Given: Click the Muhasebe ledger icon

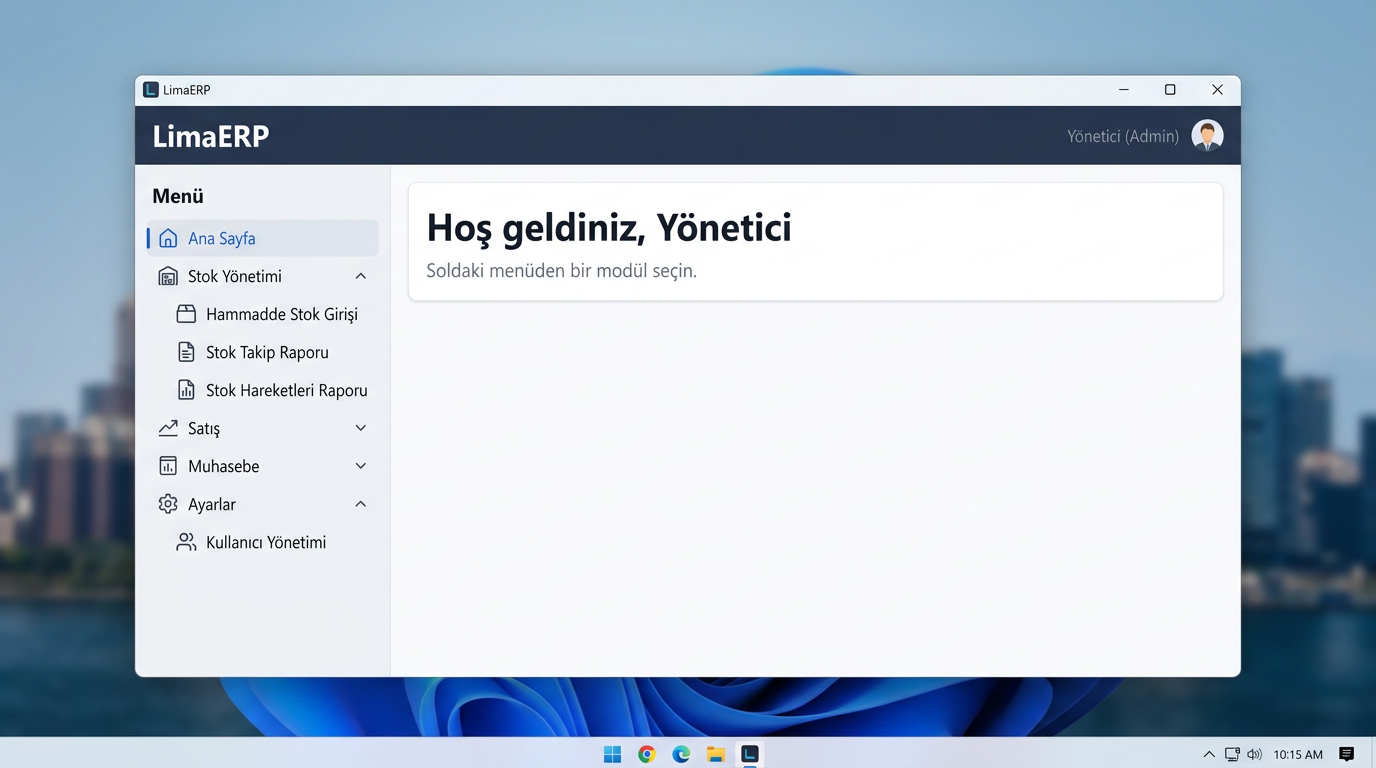Looking at the screenshot, I should [168, 466].
